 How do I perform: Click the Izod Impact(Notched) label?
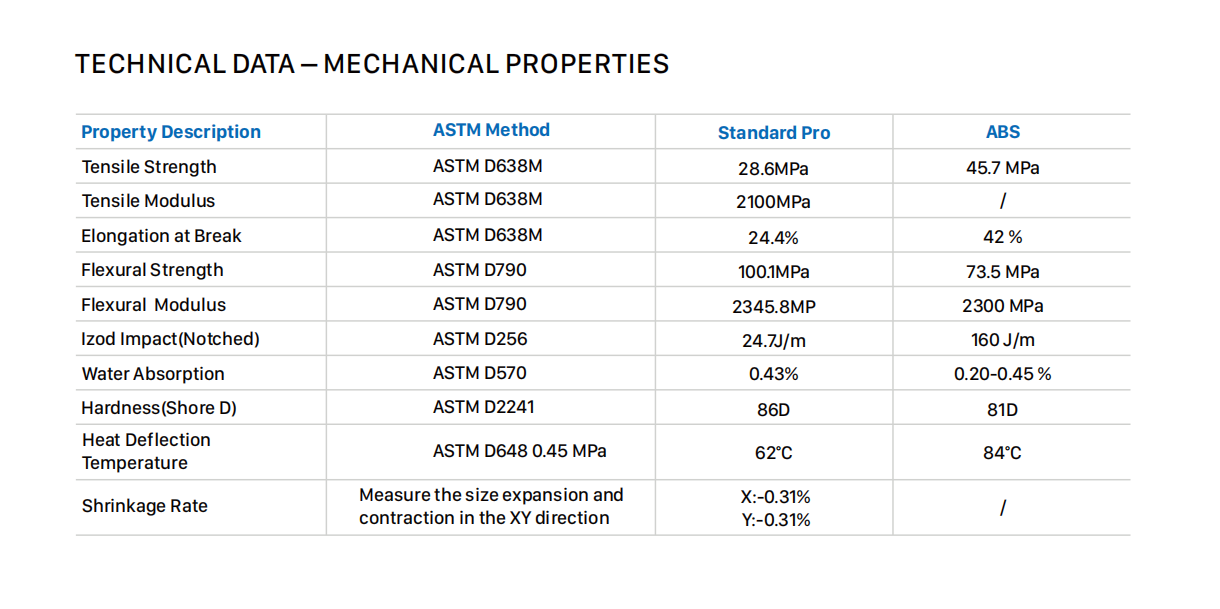coord(170,339)
